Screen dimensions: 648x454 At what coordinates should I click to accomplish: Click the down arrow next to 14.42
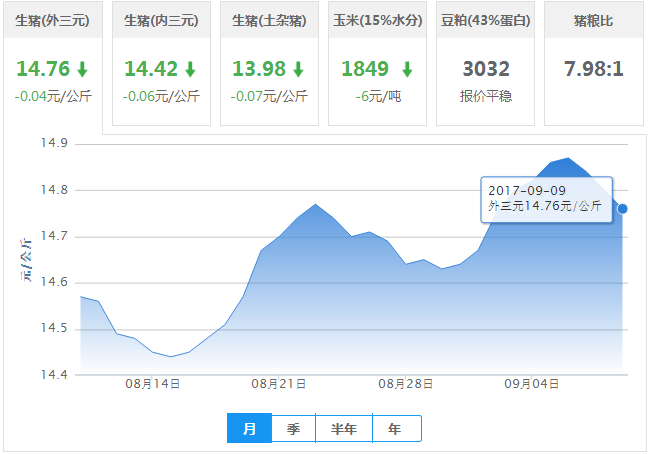190,70
